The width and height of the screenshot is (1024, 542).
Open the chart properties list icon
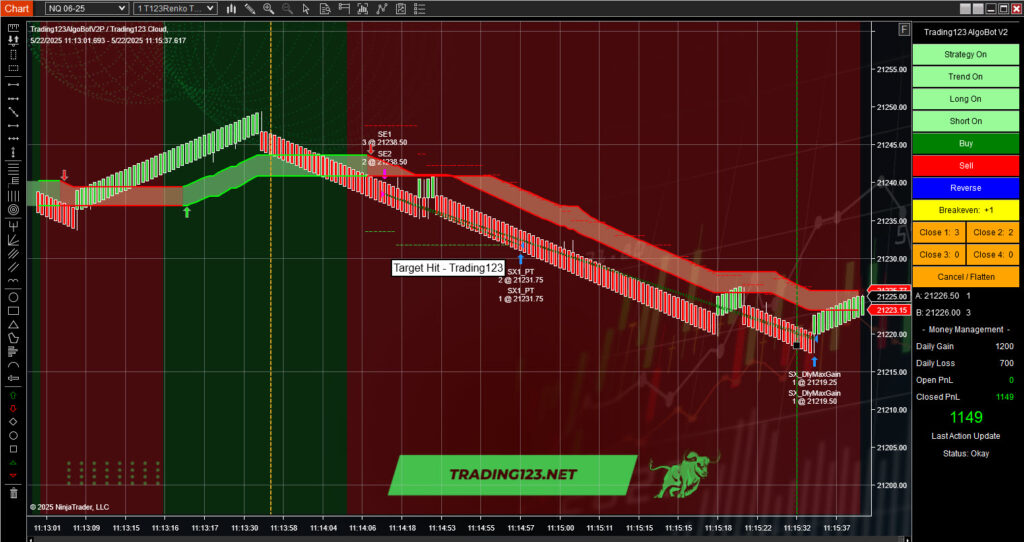pyautogui.click(x=420, y=8)
